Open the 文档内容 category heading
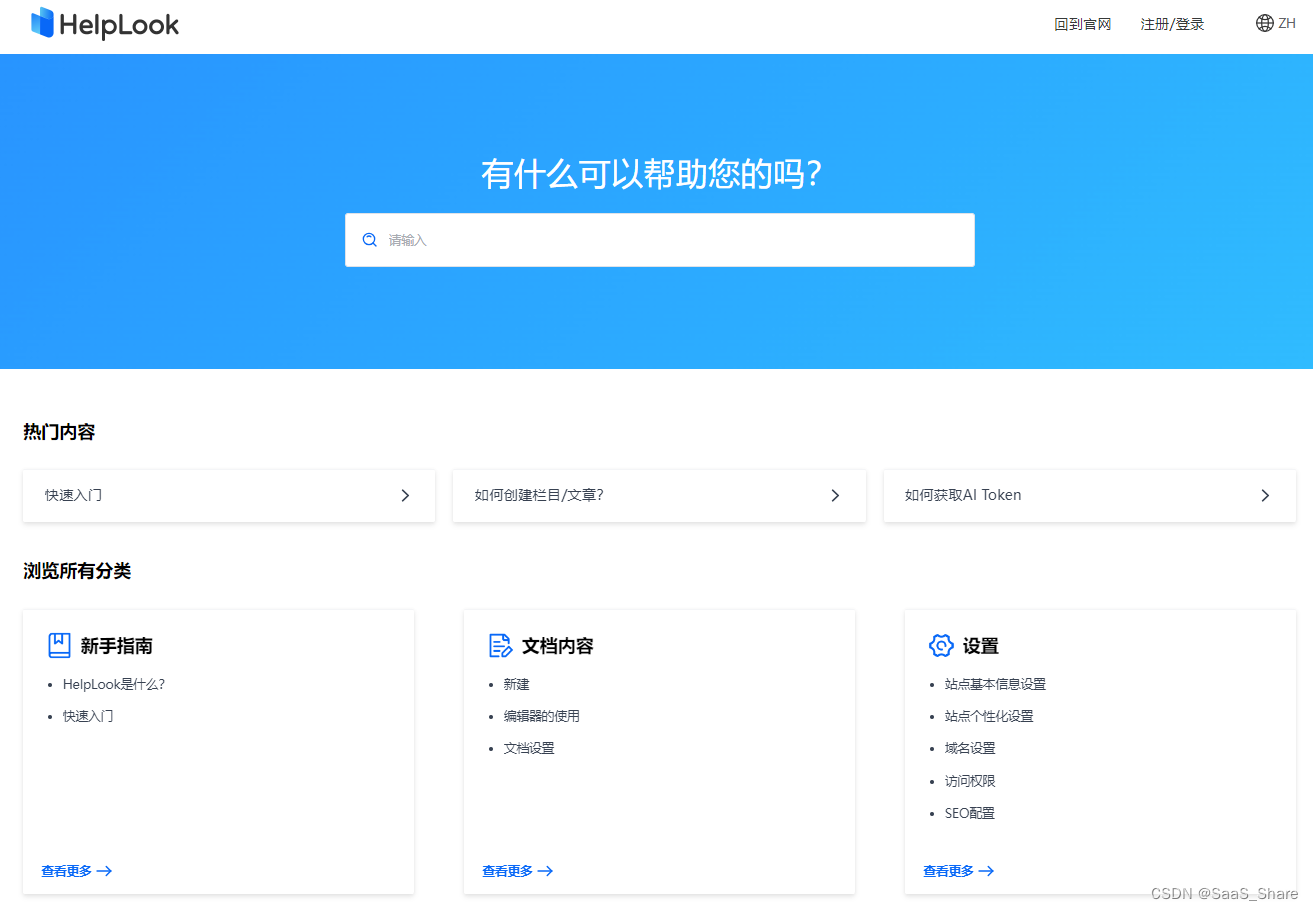 click(558, 646)
